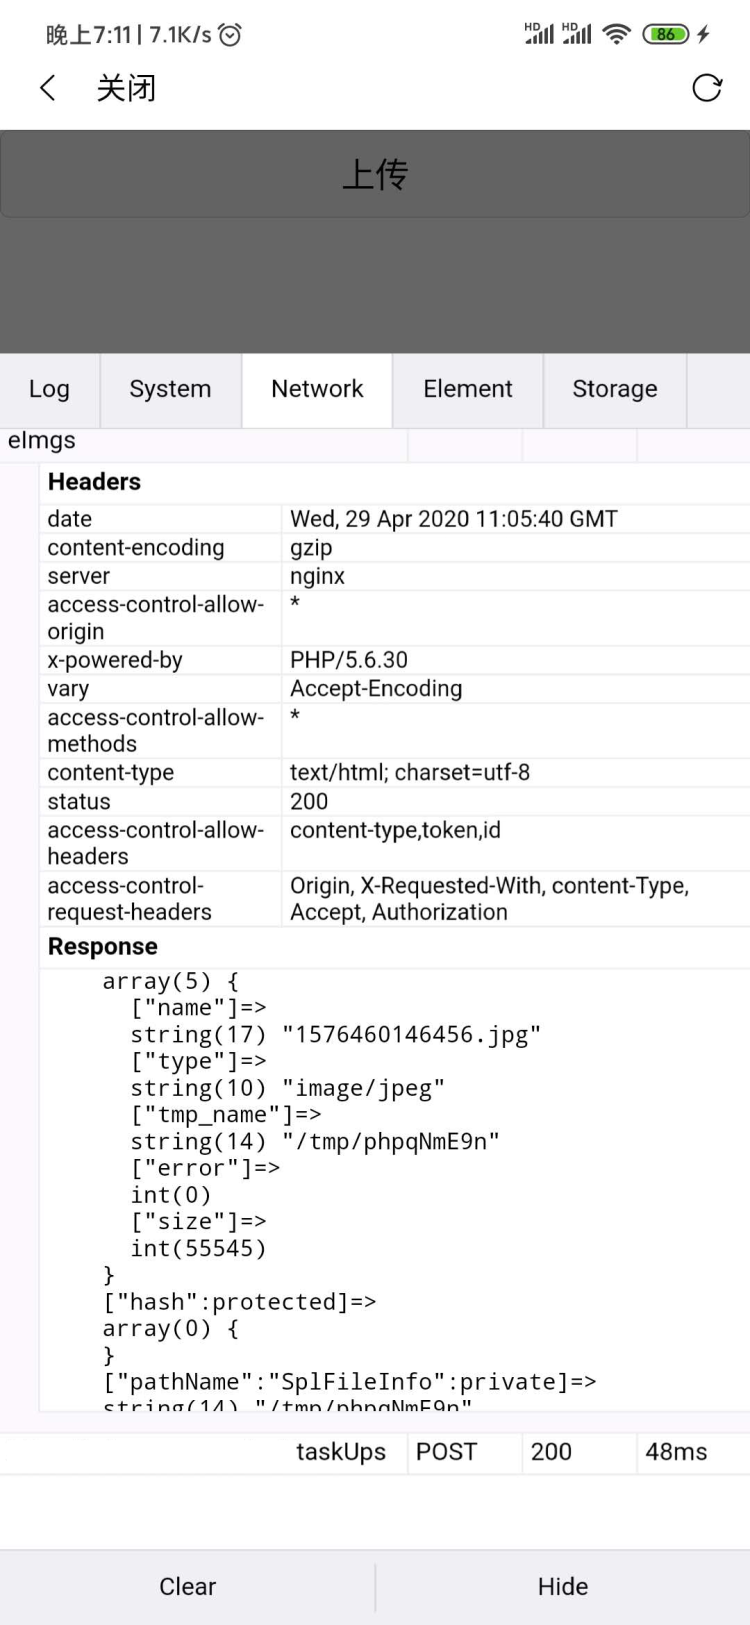This screenshot has height=1625, width=750.
Task: Select the Network tab
Action: pyautogui.click(x=317, y=389)
